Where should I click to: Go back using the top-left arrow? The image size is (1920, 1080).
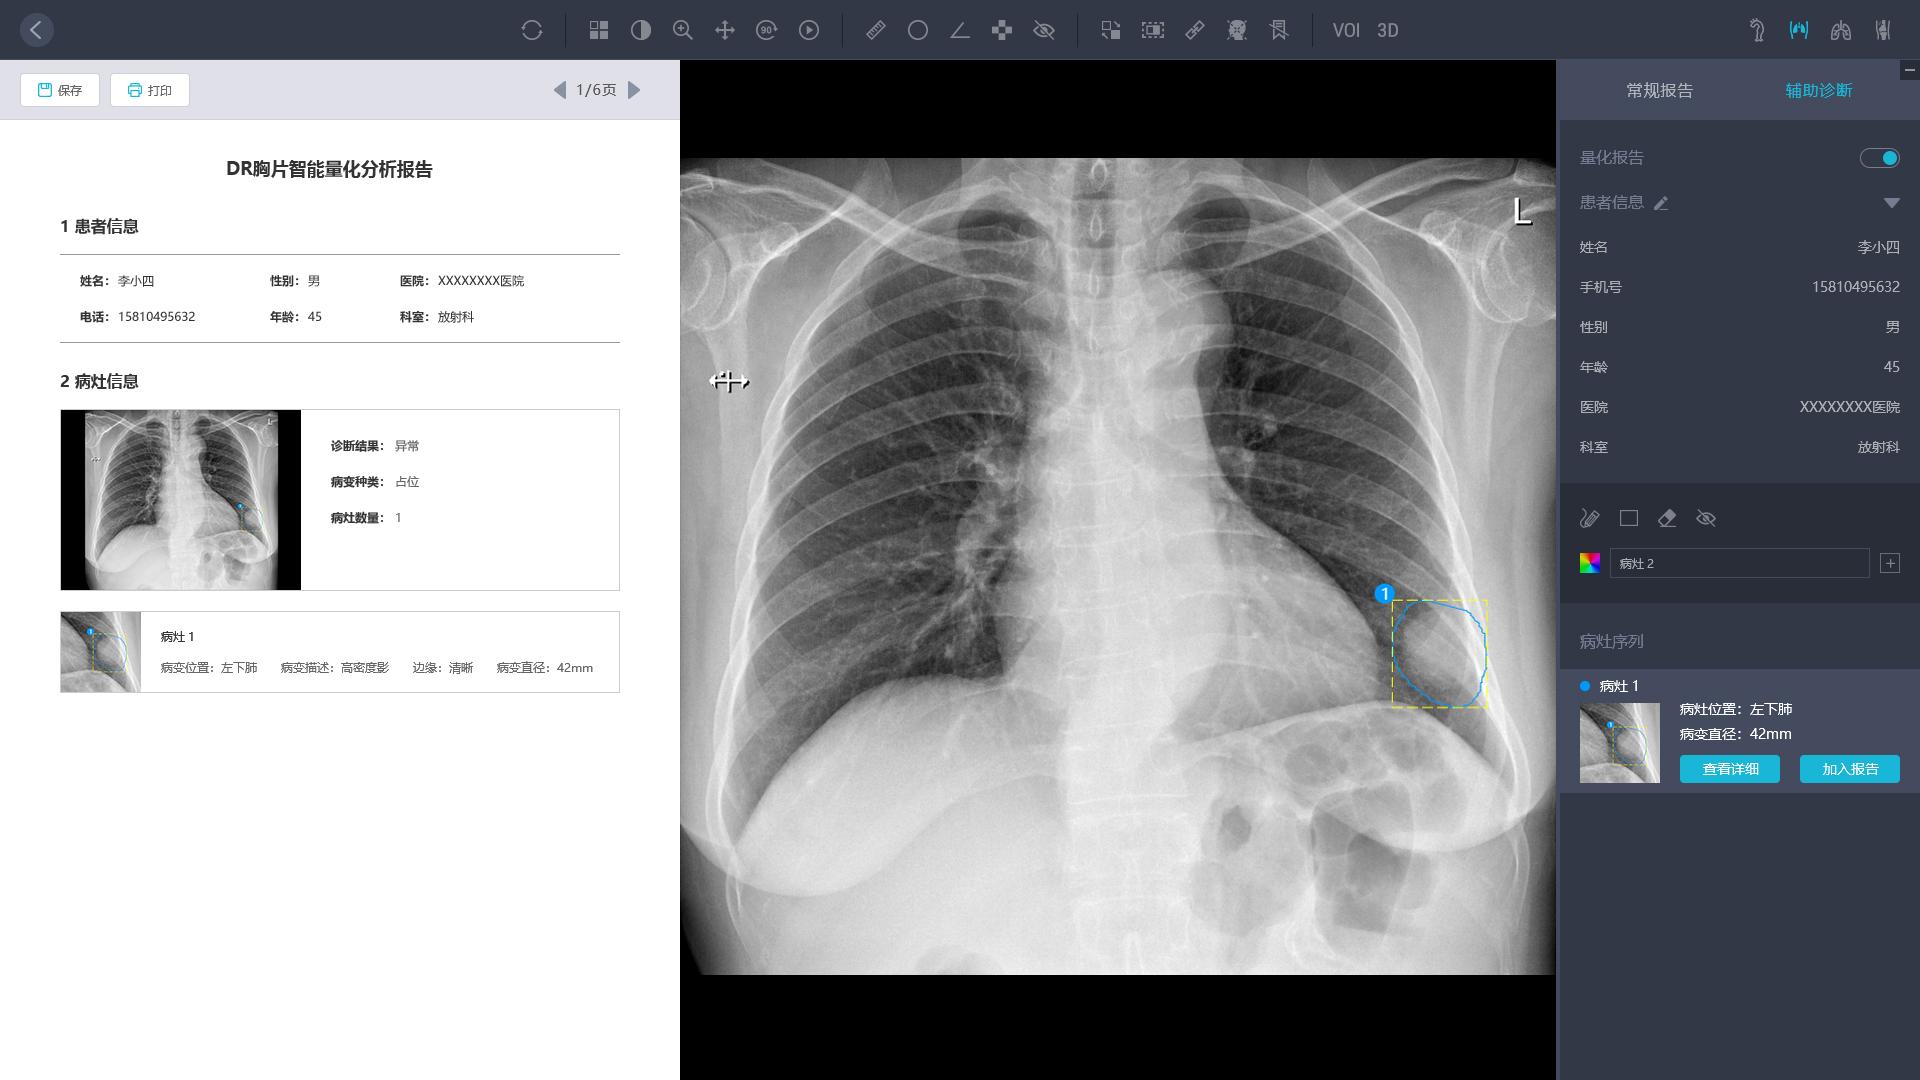[x=36, y=30]
